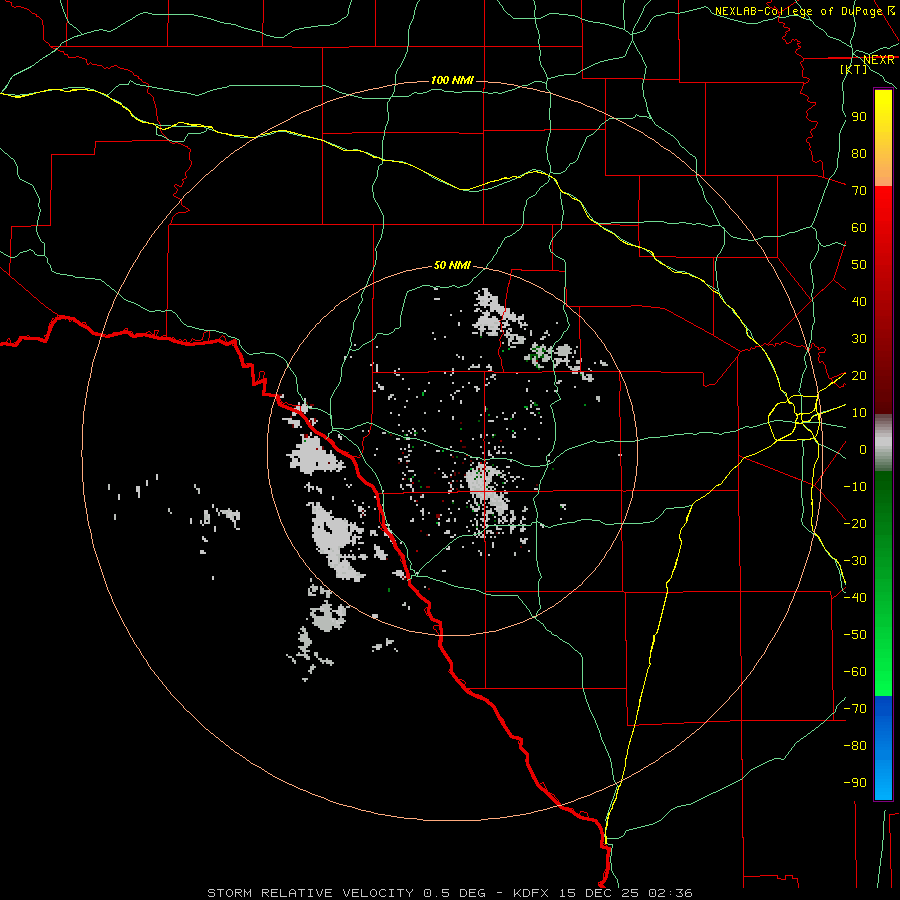Screen dimensions: 900x900
Task: Click the -10 value on the velocity scale
Action: tap(855, 487)
